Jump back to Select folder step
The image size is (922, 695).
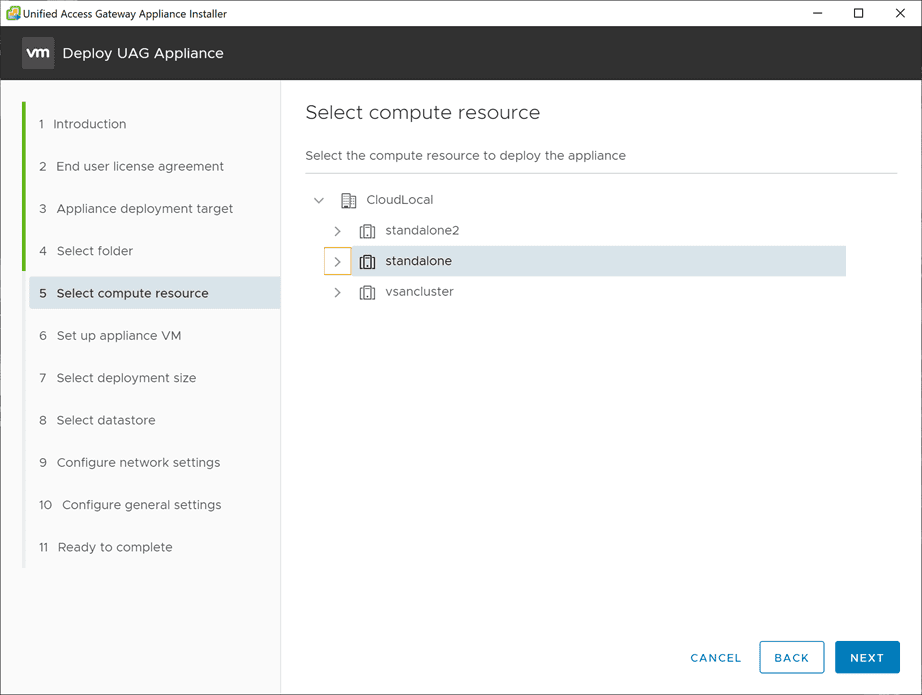pyautogui.click(x=94, y=251)
